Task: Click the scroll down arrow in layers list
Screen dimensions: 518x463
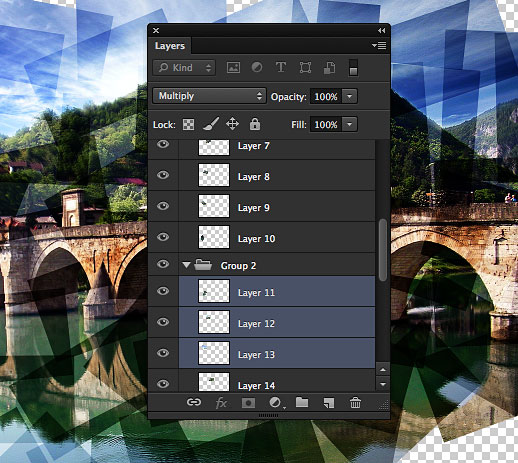Action: 383,384
